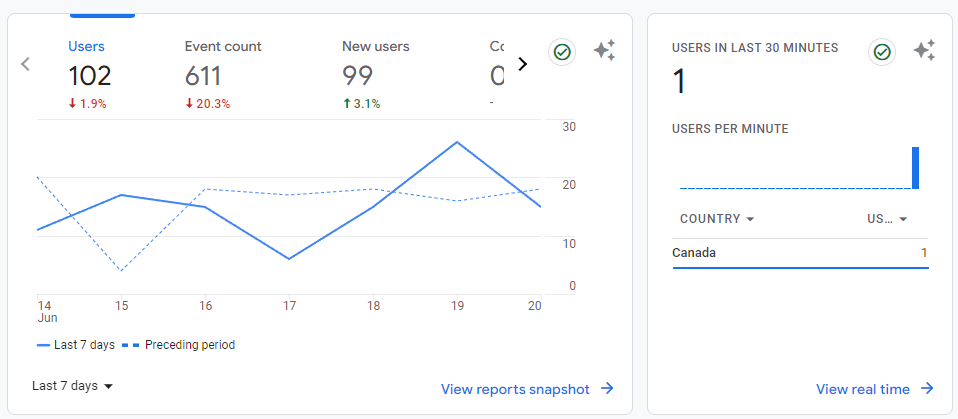Click green check icon in realtime card

[882, 52]
